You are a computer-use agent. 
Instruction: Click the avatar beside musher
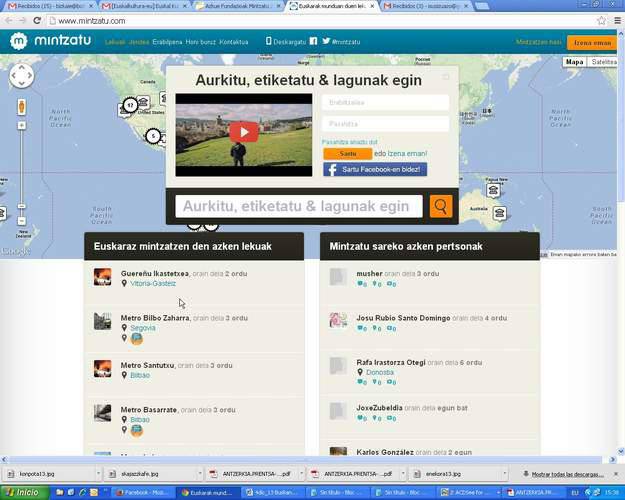coord(338,277)
